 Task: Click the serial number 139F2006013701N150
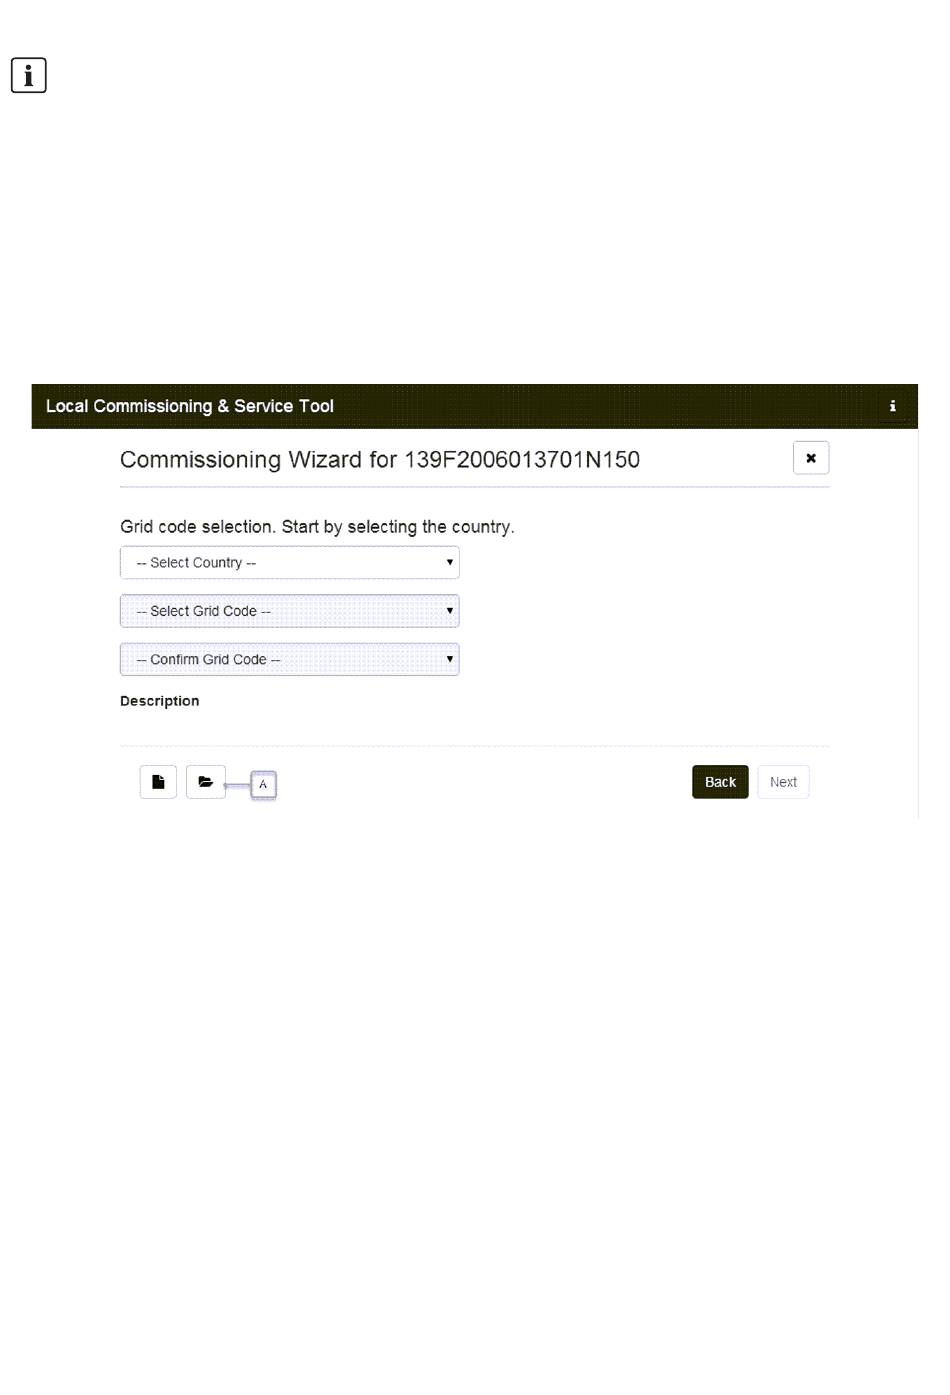click(522, 460)
